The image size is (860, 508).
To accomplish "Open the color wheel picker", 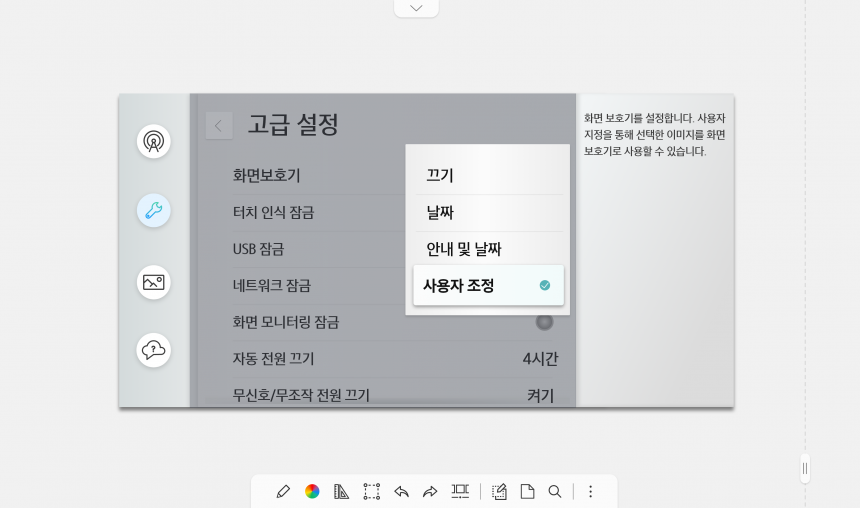I will coord(312,491).
